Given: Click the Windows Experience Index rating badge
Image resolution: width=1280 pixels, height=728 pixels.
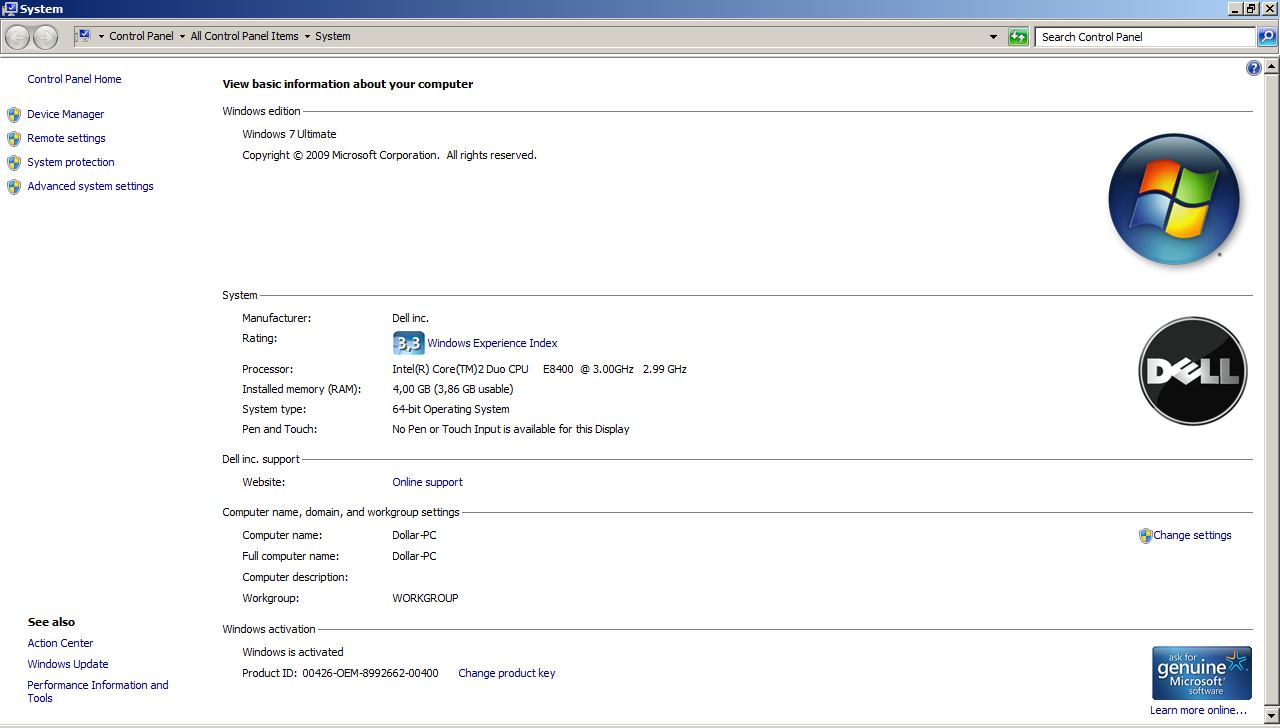Looking at the screenshot, I should coord(408,343).
